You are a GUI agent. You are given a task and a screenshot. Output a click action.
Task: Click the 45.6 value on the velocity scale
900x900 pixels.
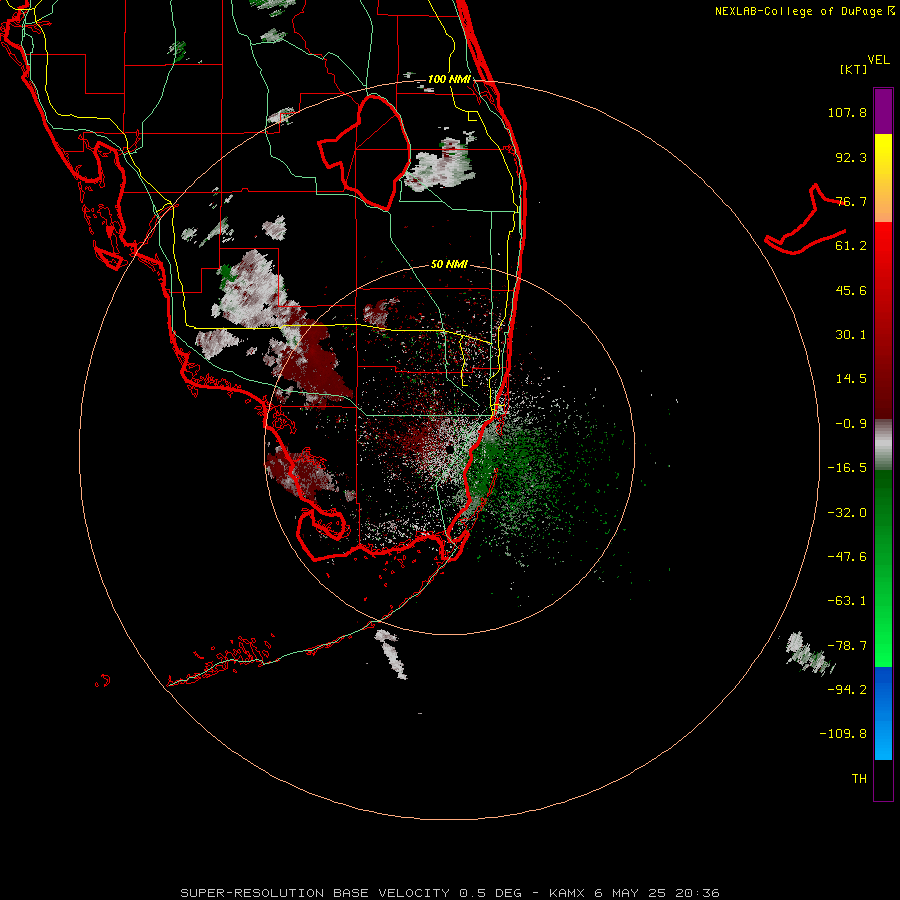[x=851, y=290]
